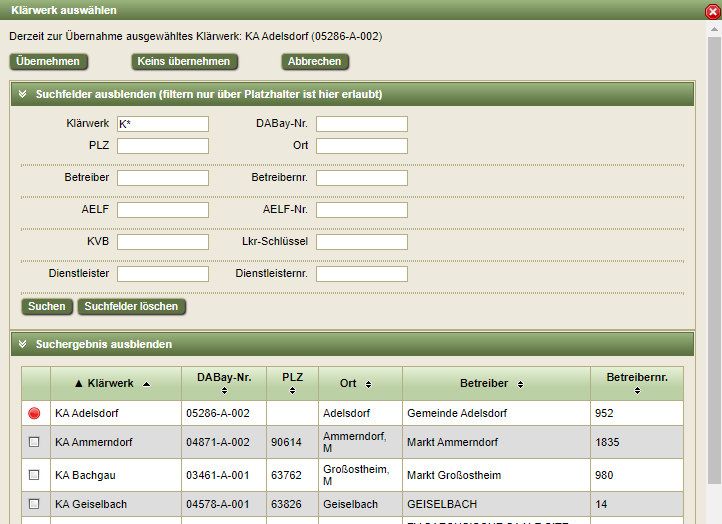The height and width of the screenshot is (524, 722).
Task: Click the Suchen search button
Action: [46, 306]
